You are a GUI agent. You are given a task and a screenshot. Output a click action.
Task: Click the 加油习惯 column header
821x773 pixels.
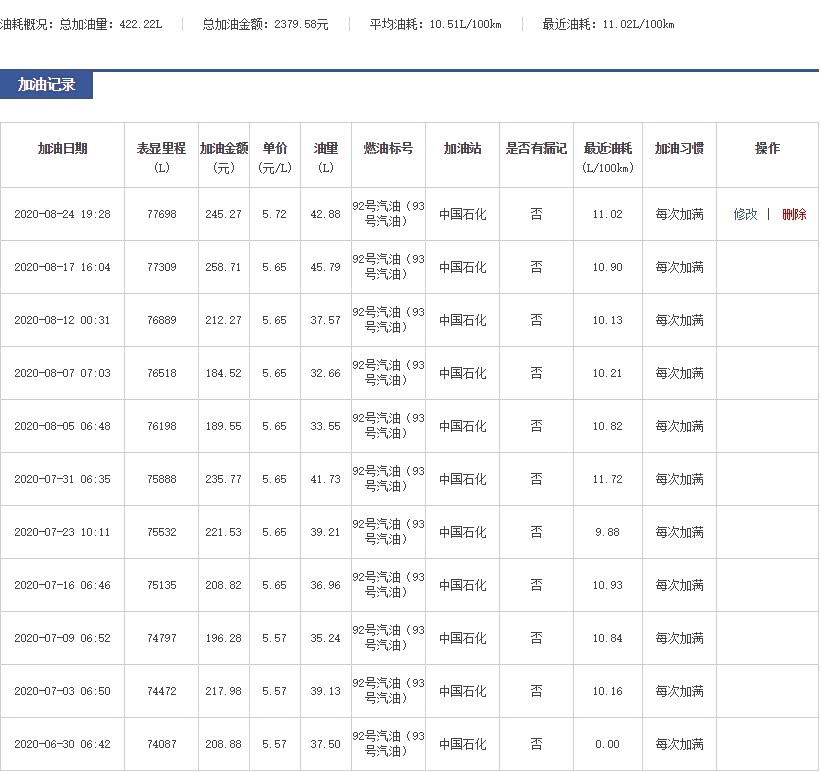tap(679, 148)
